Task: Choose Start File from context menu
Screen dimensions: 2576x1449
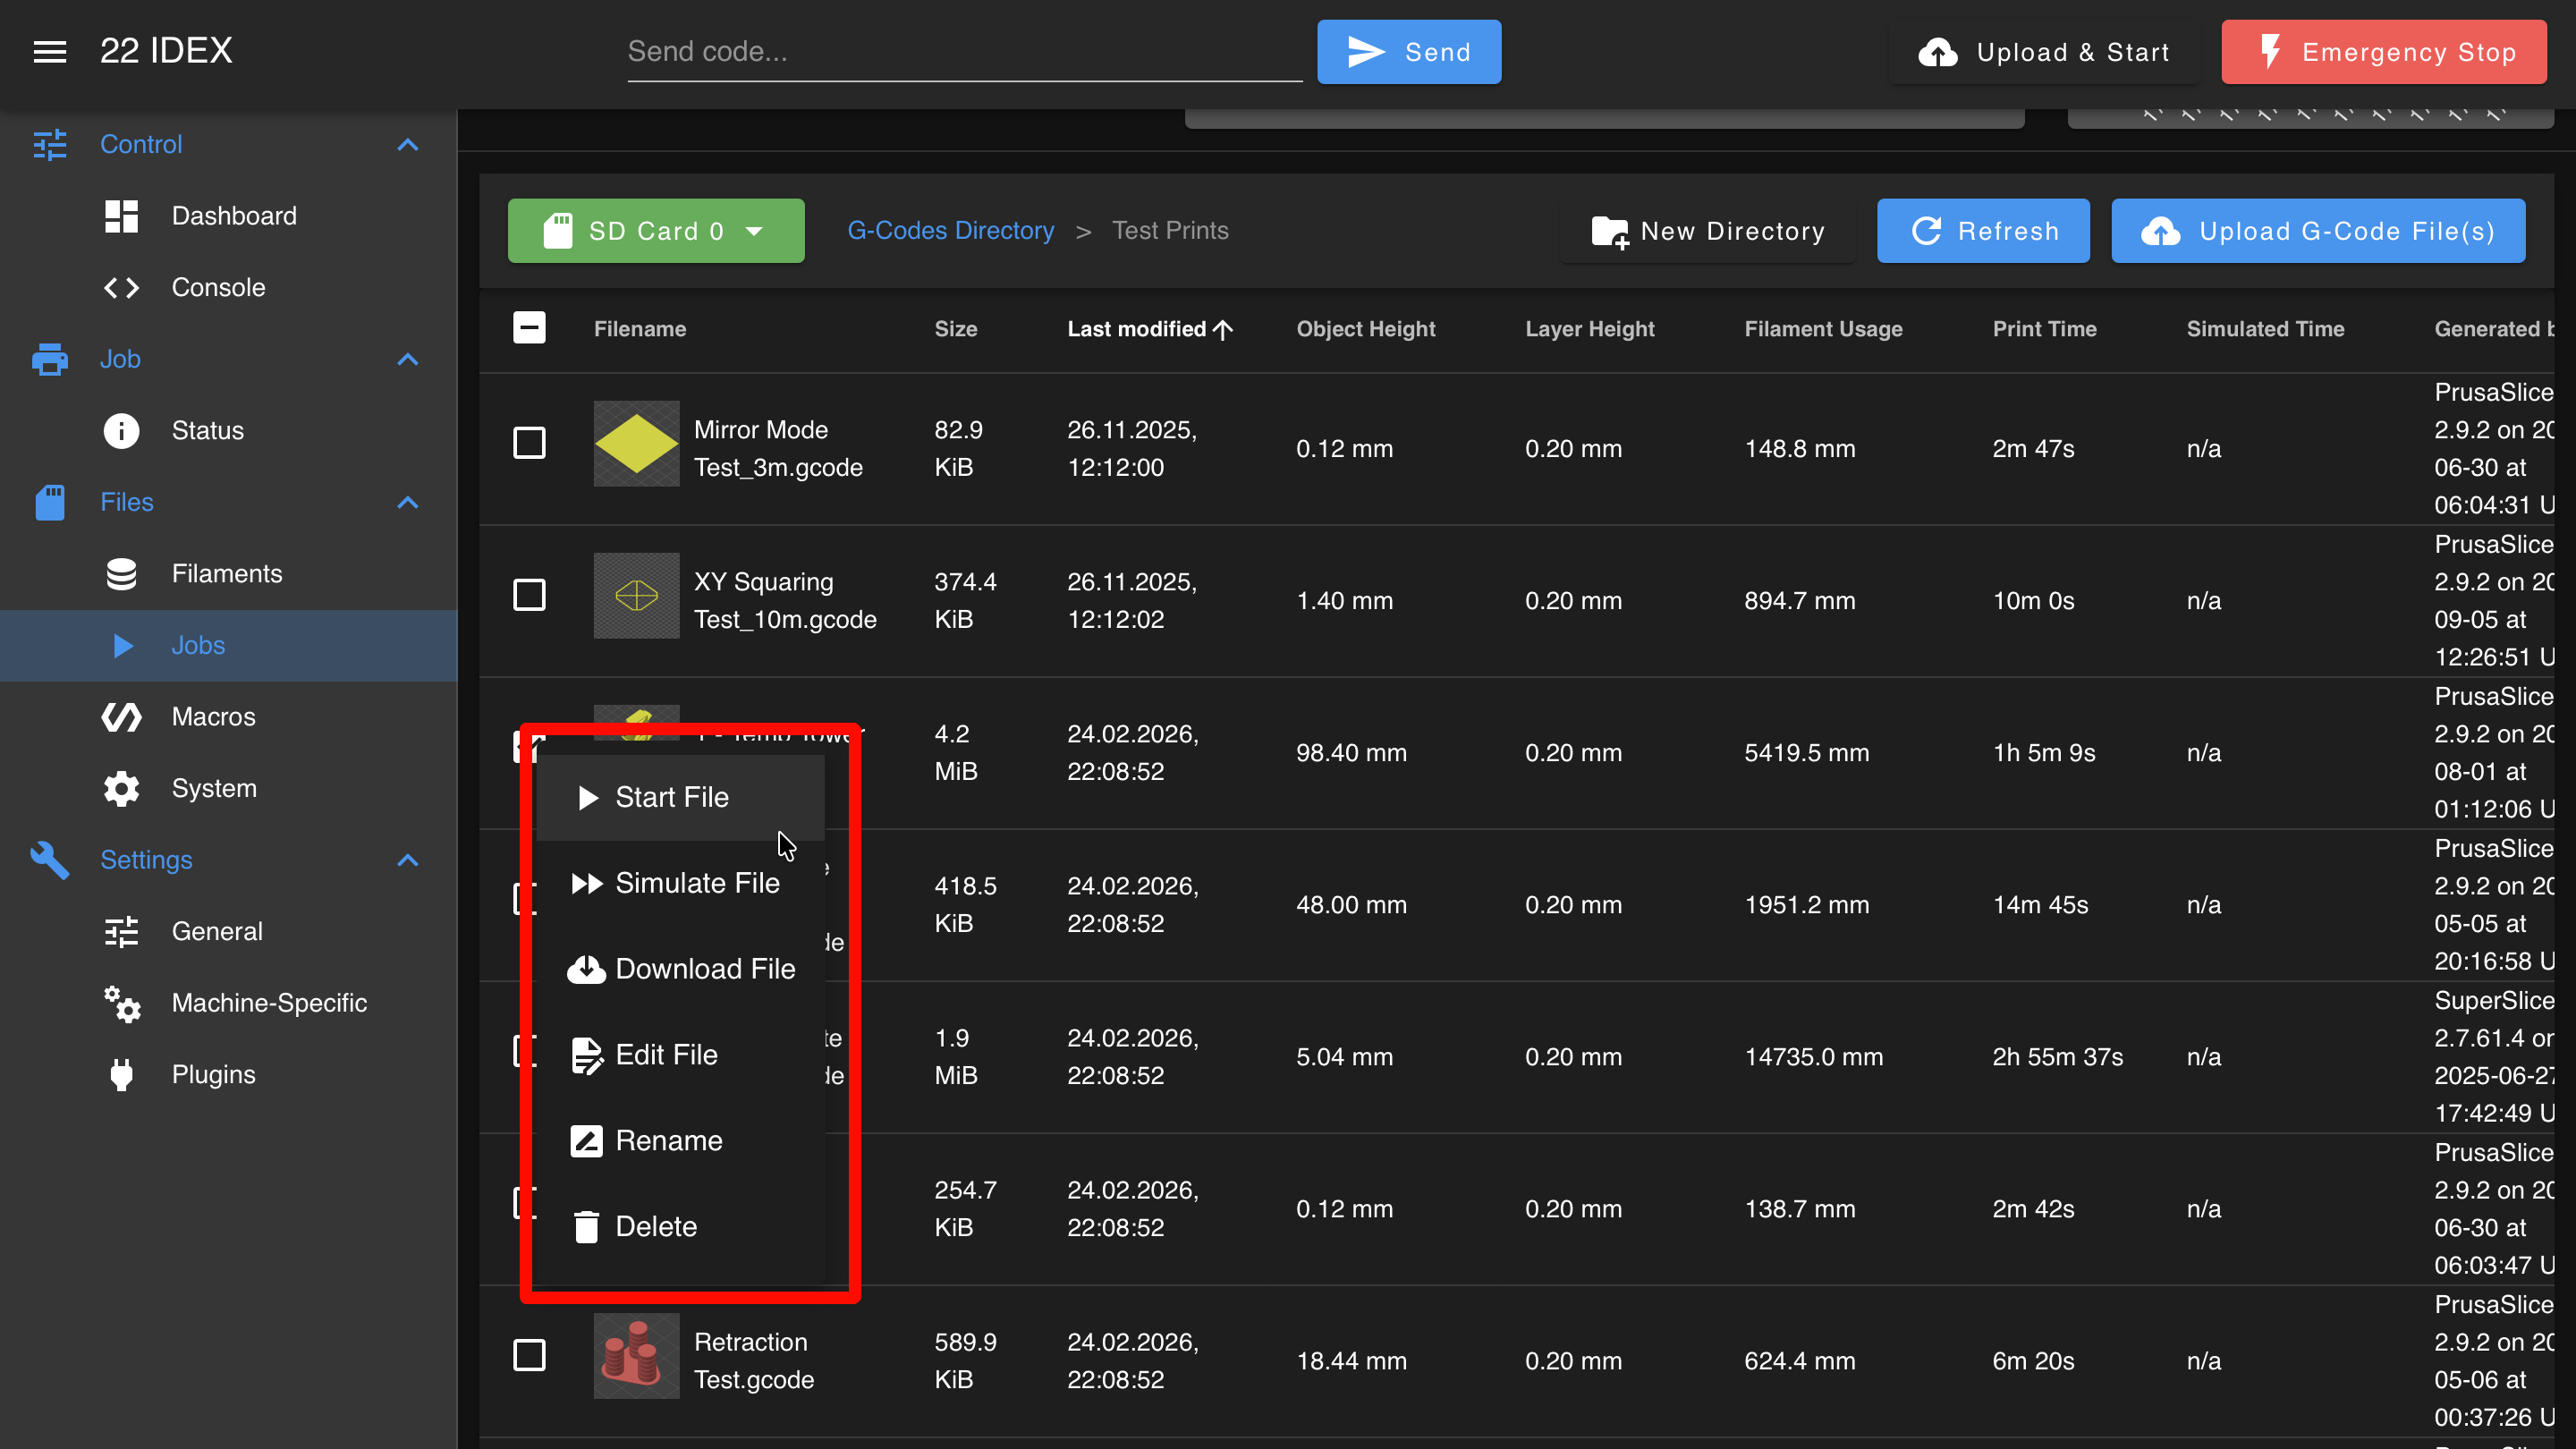Action: pyautogui.click(x=681, y=797)
